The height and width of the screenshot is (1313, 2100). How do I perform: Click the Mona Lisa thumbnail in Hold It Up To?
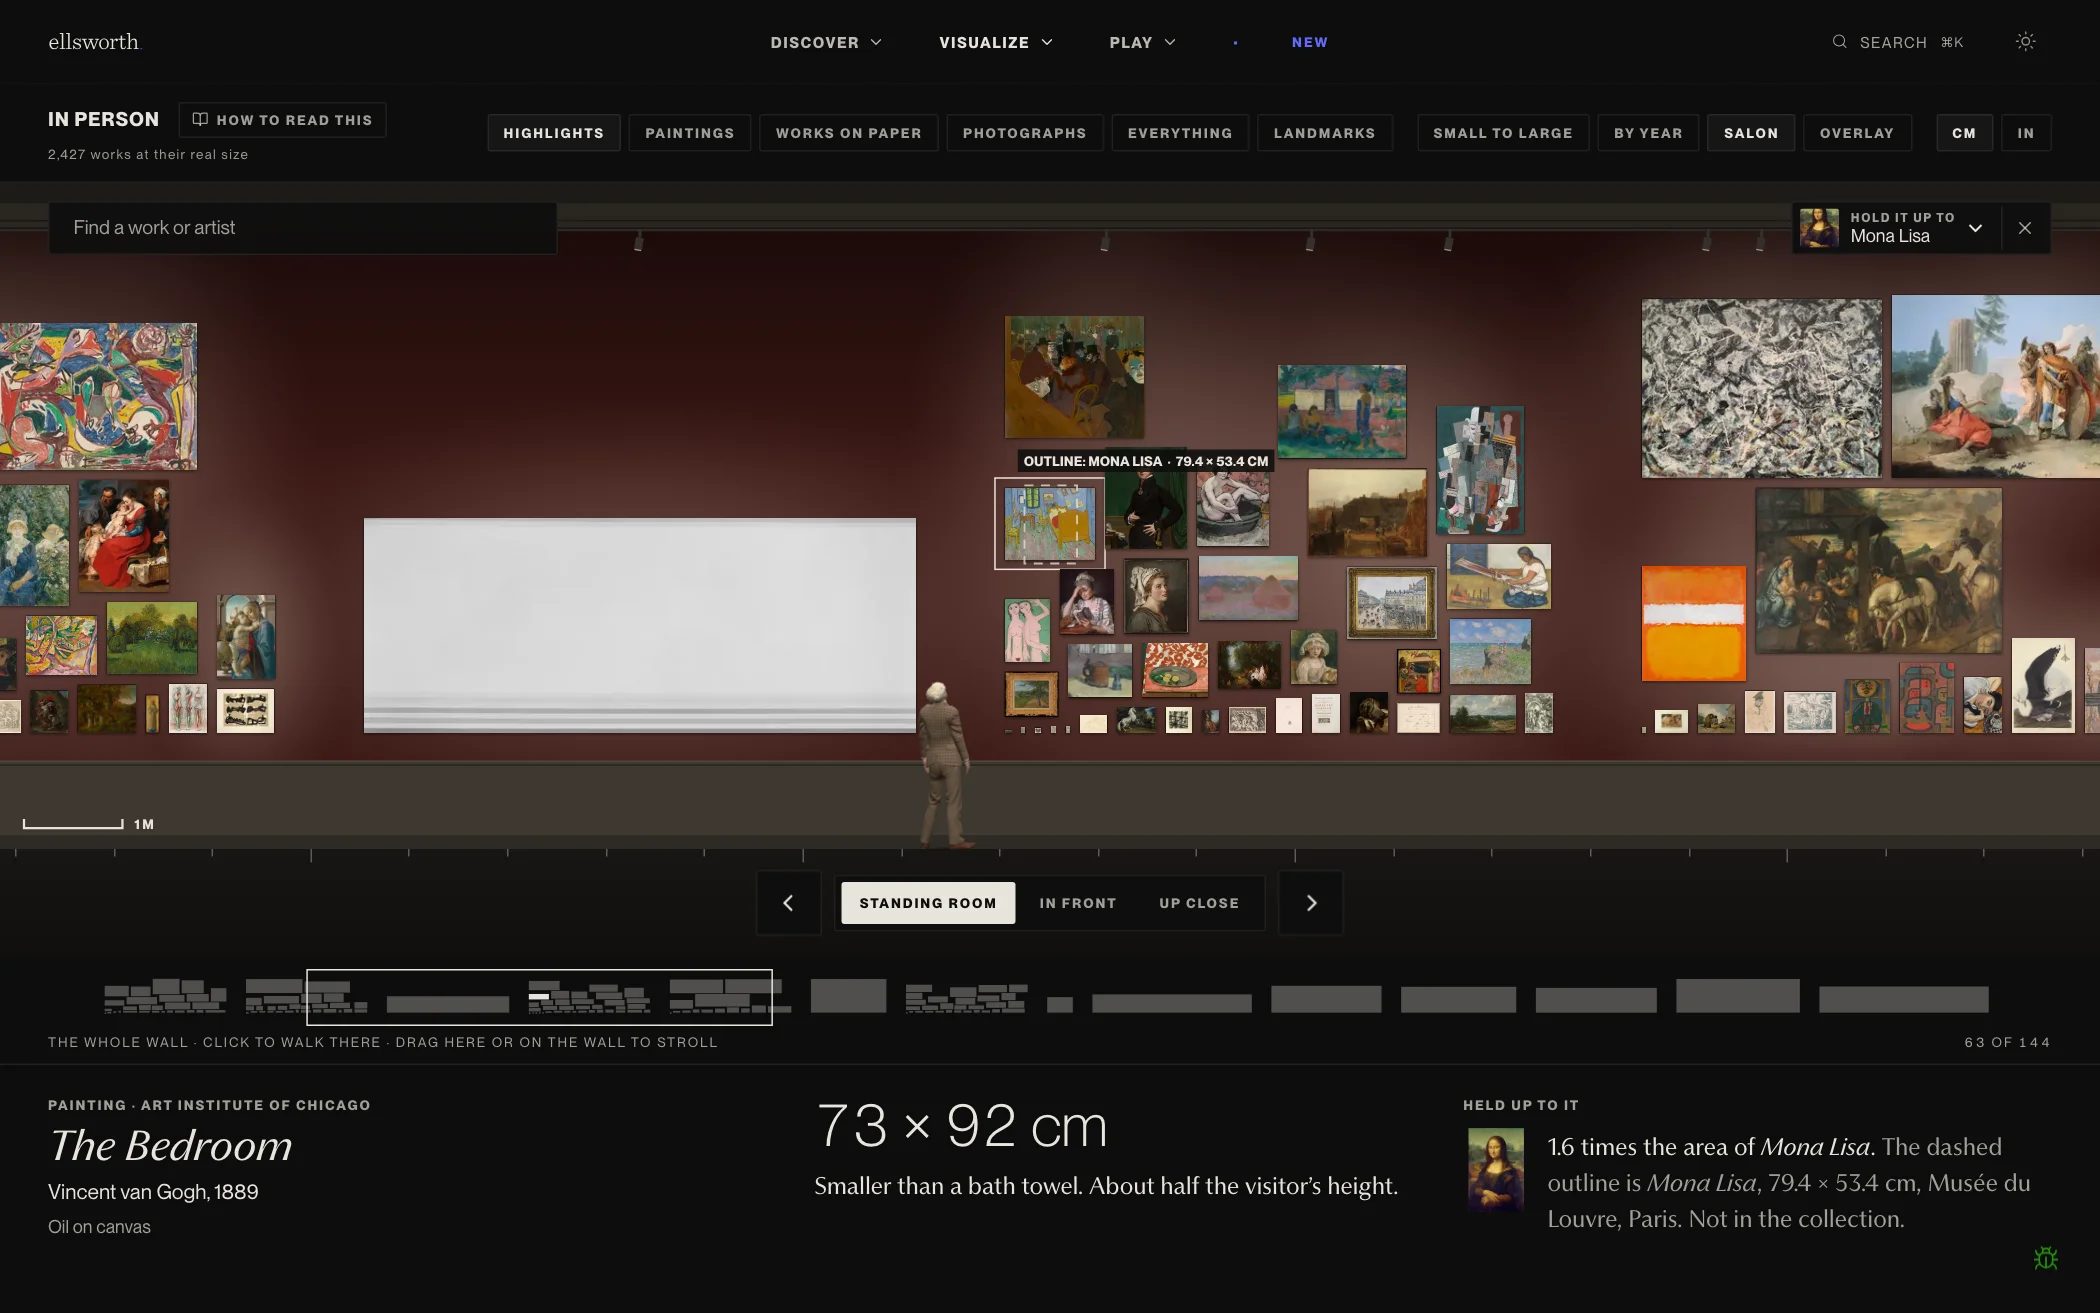click(1819, 228)
